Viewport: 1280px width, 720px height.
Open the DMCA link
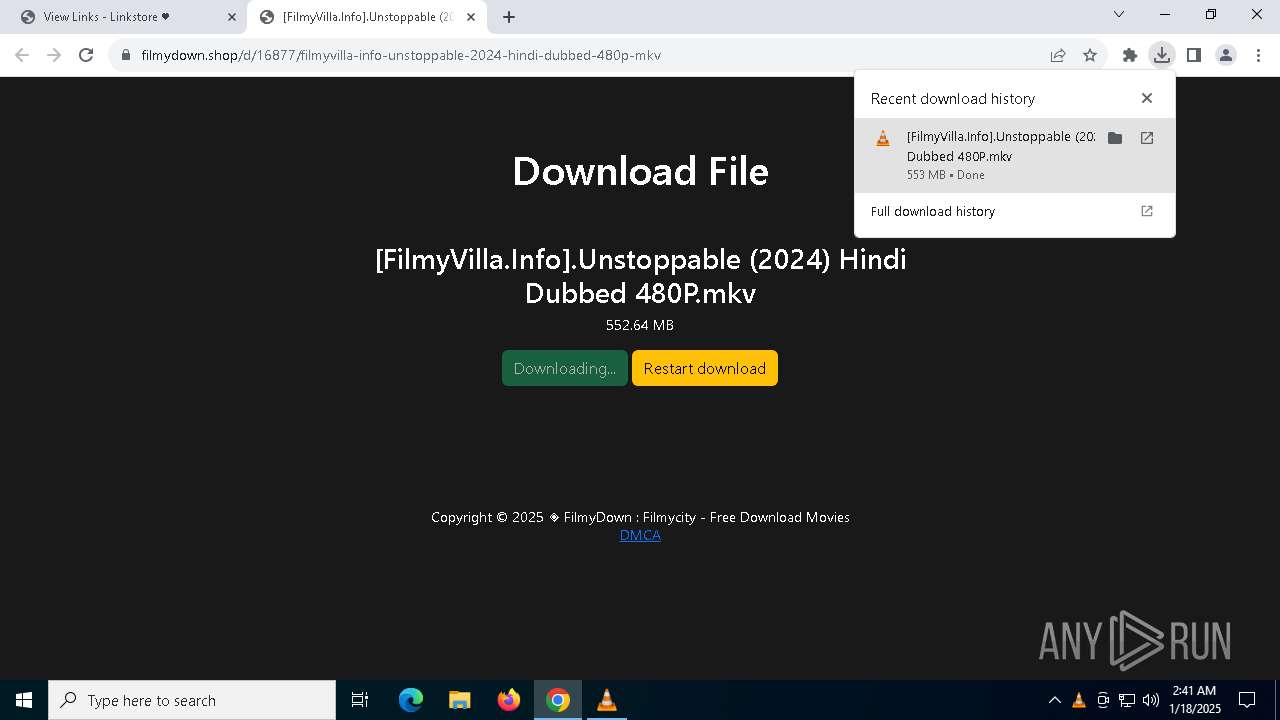640,535
